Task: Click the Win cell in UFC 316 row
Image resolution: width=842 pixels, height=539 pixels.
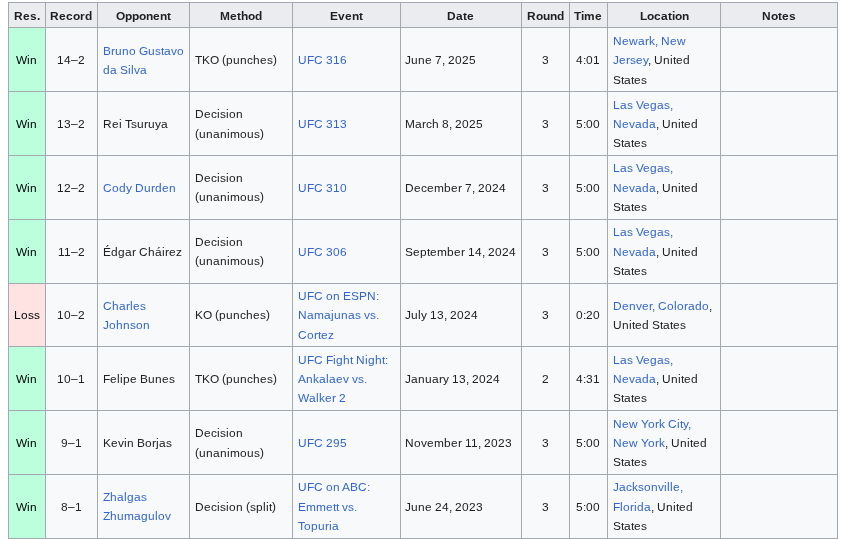Action: coord(27,60)
